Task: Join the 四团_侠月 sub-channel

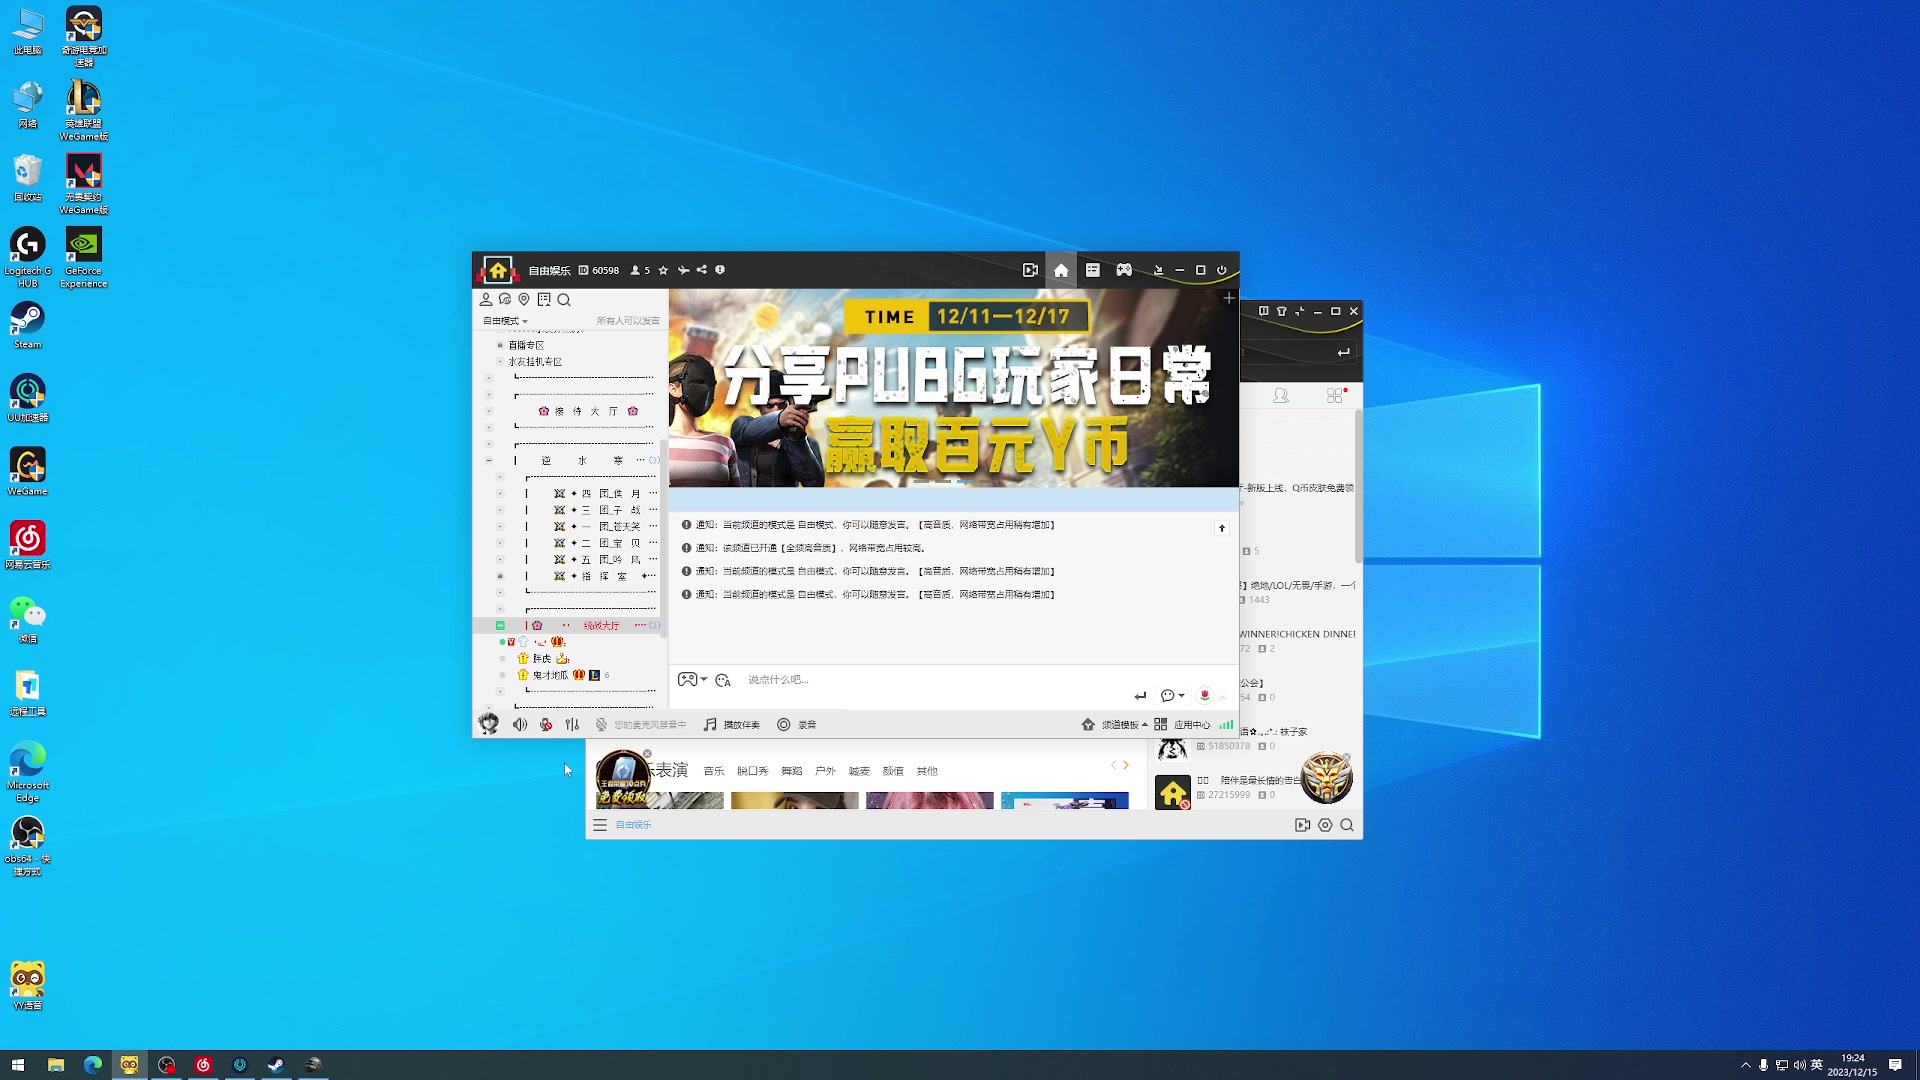Action: pos(605,494)
